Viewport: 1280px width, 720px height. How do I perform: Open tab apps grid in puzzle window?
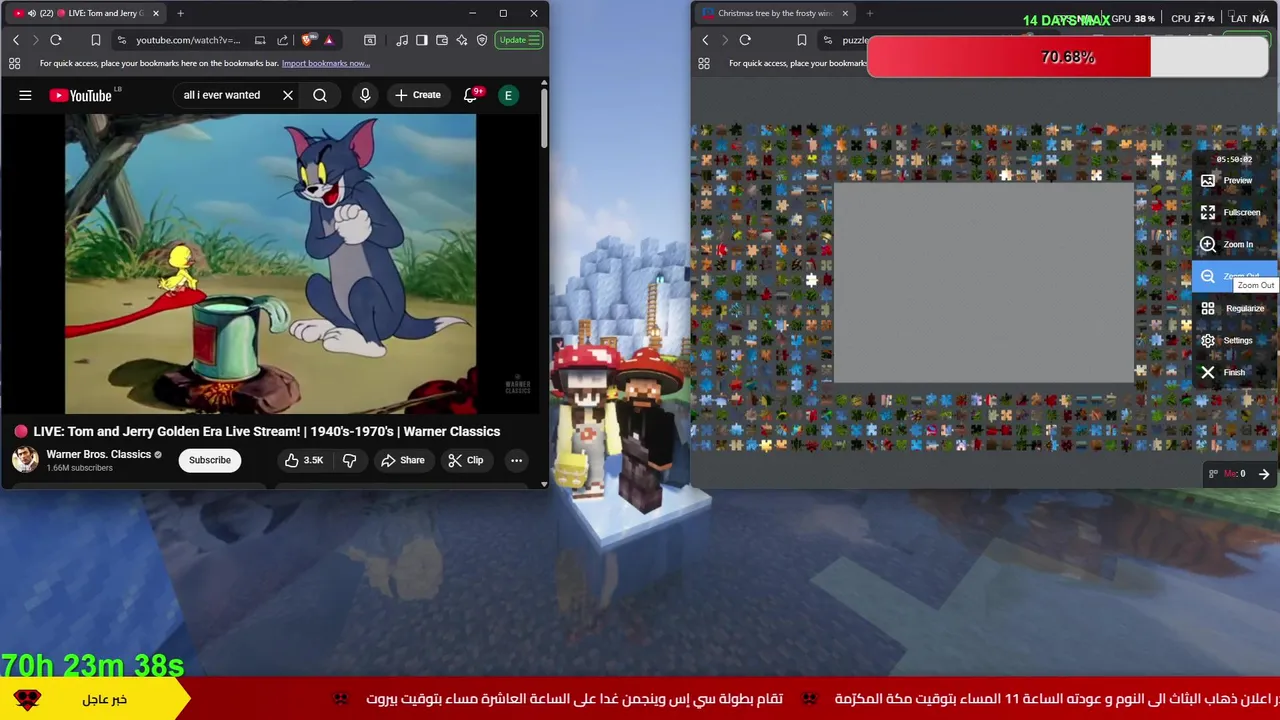704,63
